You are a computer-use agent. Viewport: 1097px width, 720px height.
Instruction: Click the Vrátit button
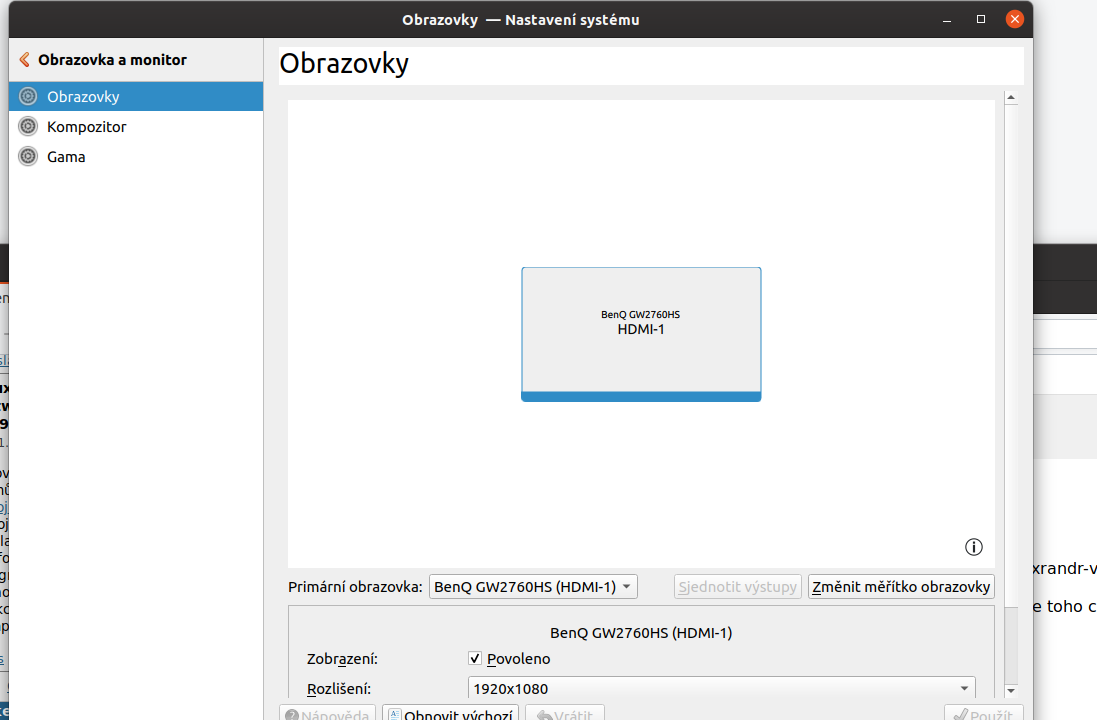pos(564,713)
